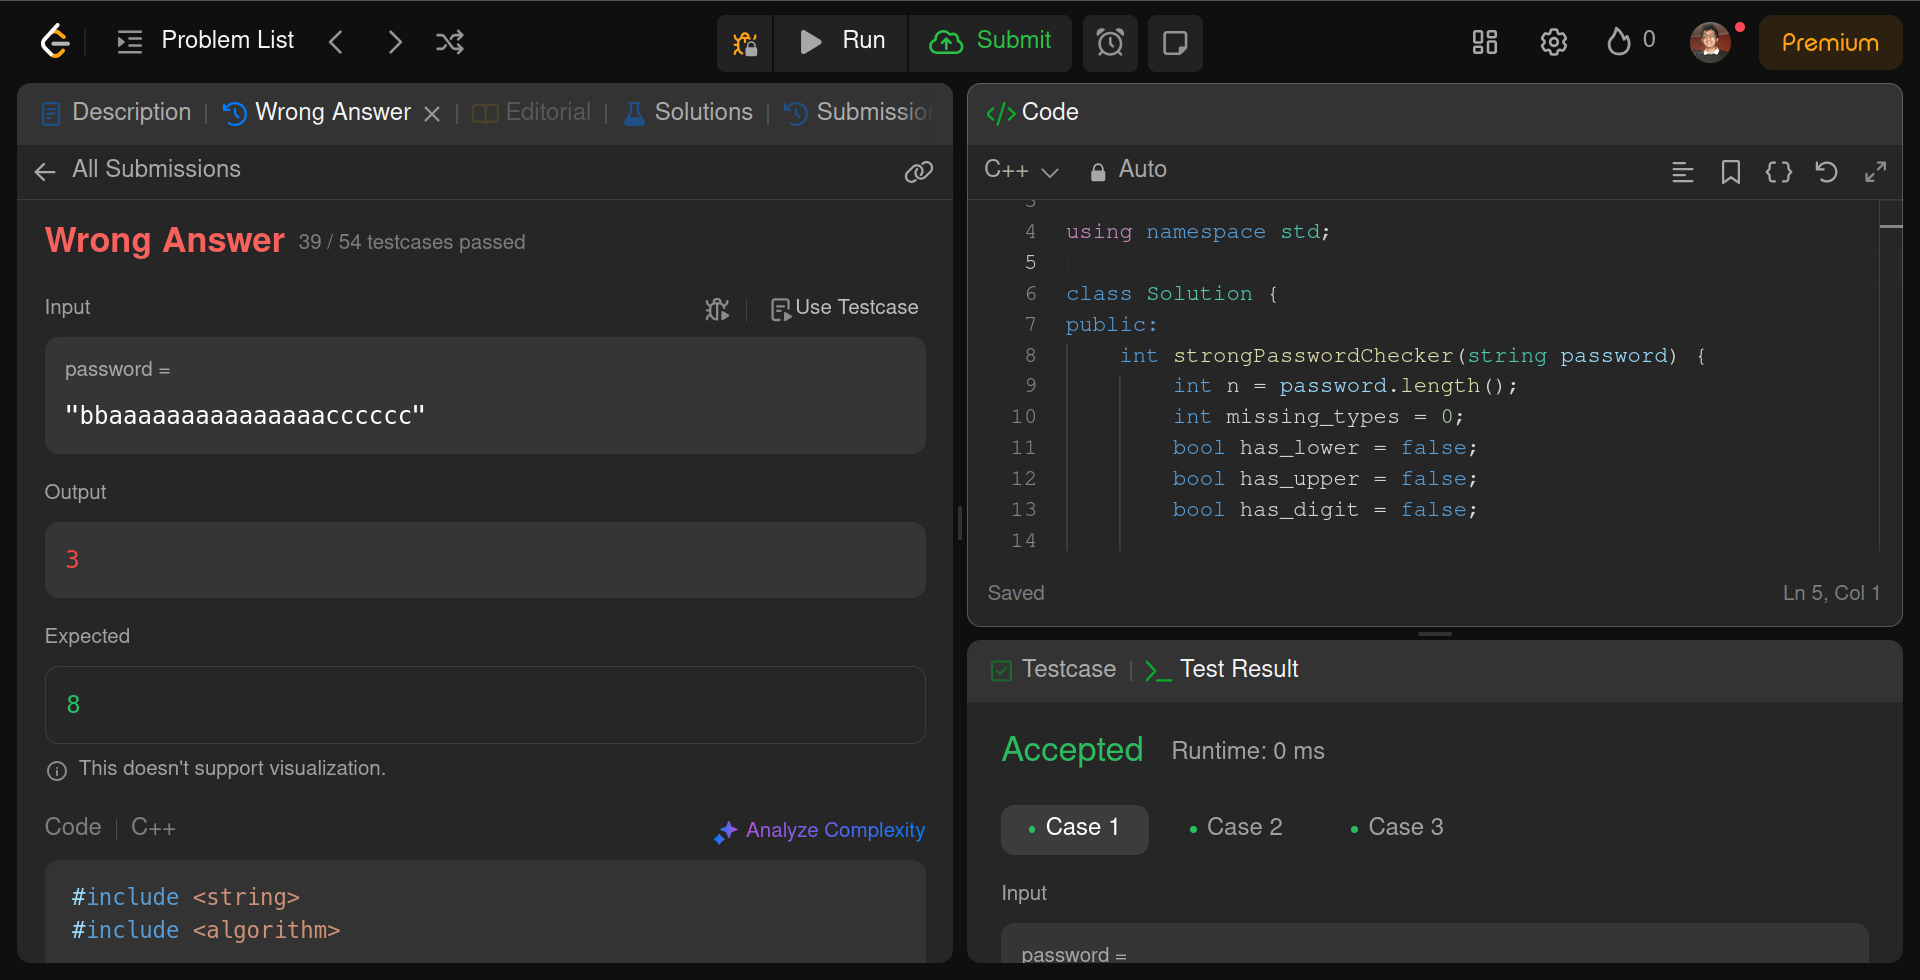Pick a random problem with shuffle icon
The height and width of the screenshot is (980, 1920).
click(450, 42)
